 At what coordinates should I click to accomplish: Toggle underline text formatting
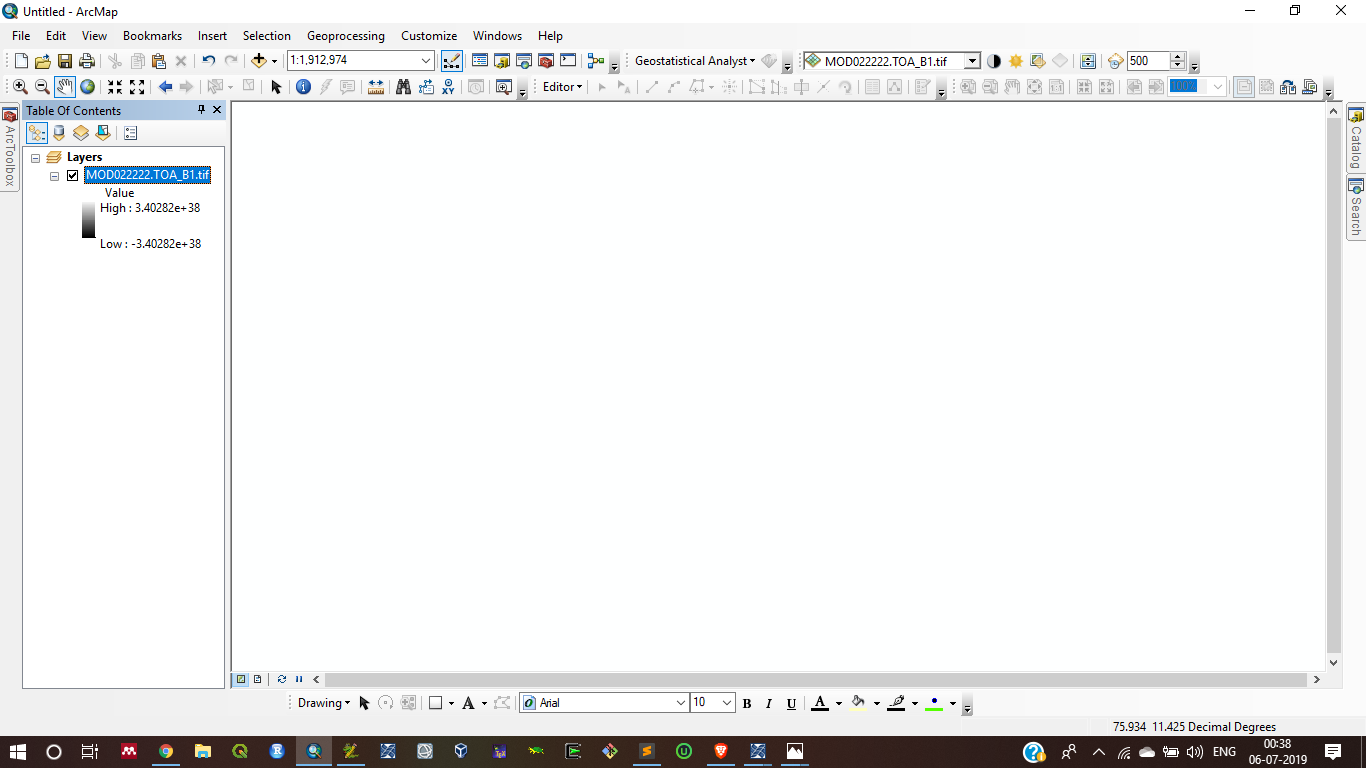(x=791, y=703)
